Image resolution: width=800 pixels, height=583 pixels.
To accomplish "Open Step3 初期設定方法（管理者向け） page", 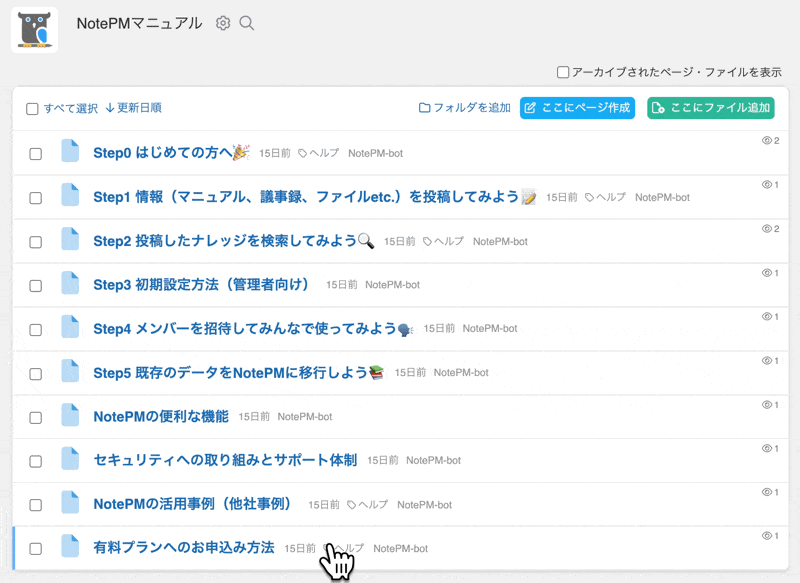I will pyautogui.click(x=202, y=284).
